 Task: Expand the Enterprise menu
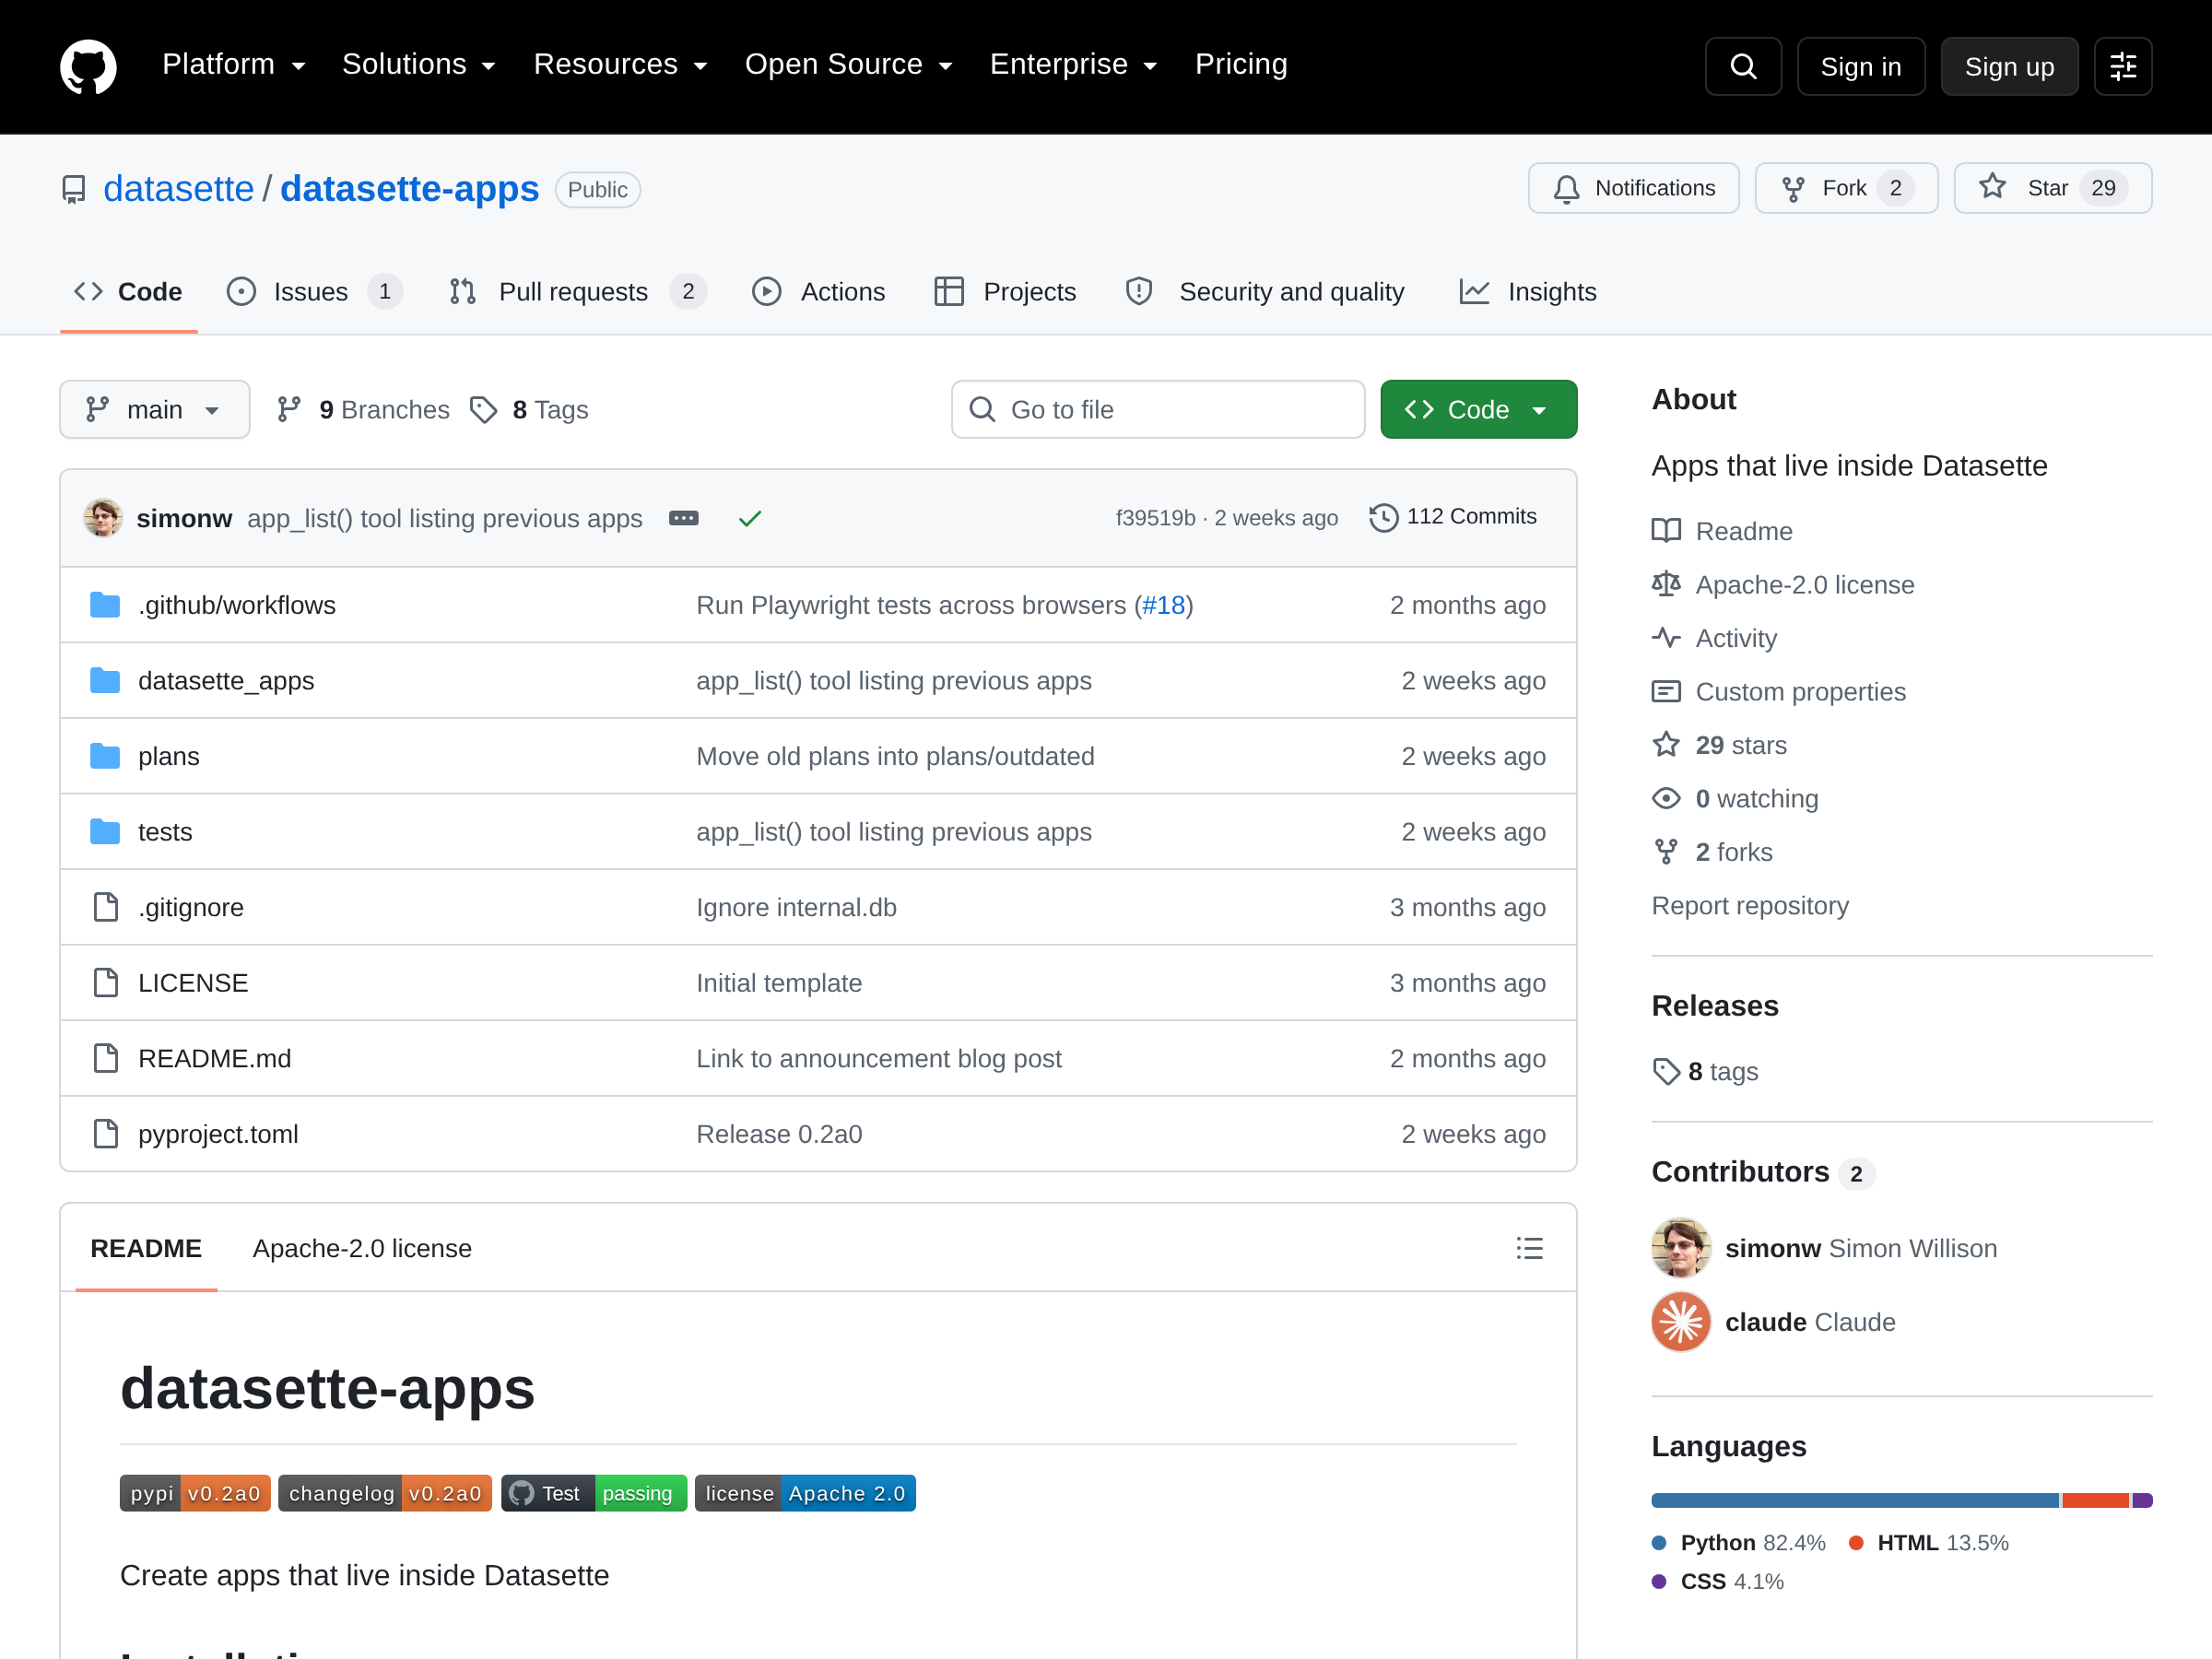click(x=1073, y=65)
